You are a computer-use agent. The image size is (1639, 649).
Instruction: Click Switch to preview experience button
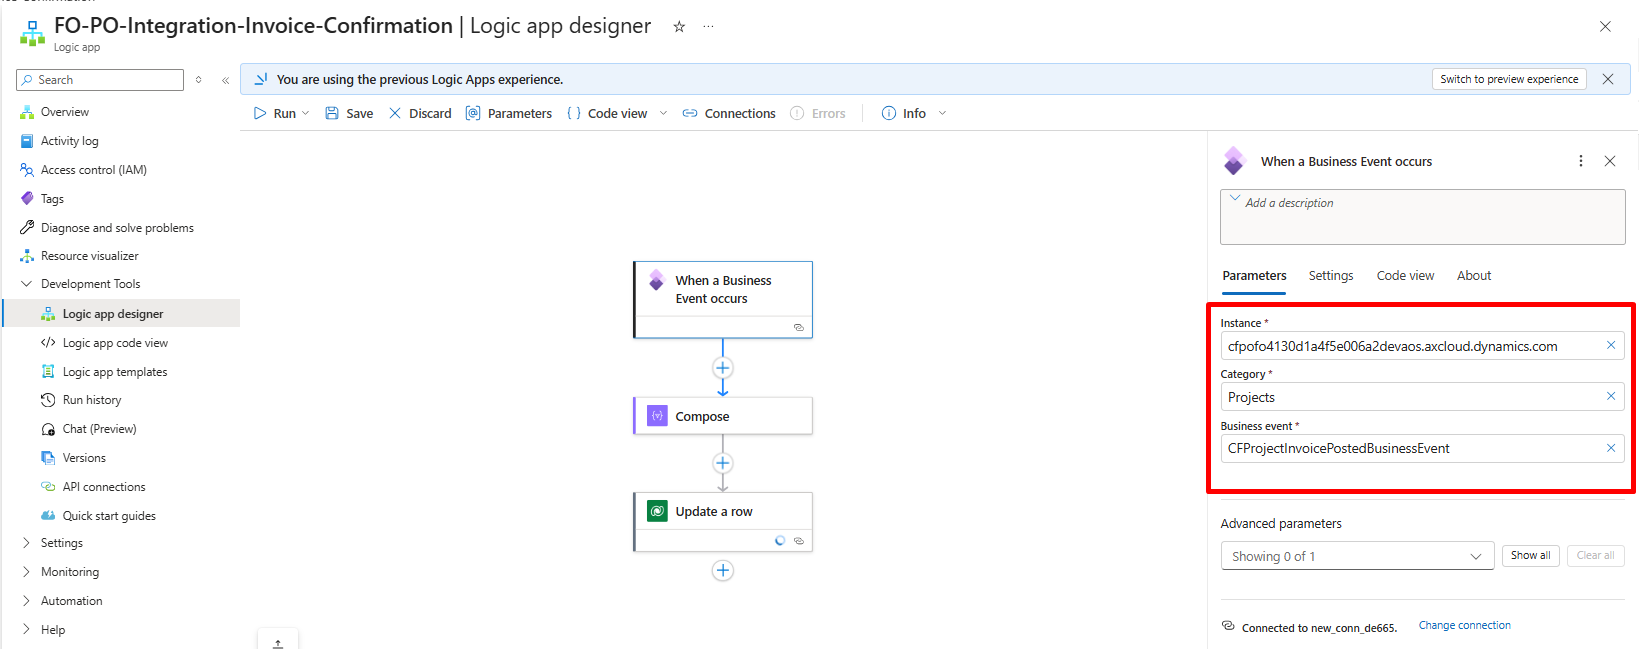click(x=1509, y=79)
